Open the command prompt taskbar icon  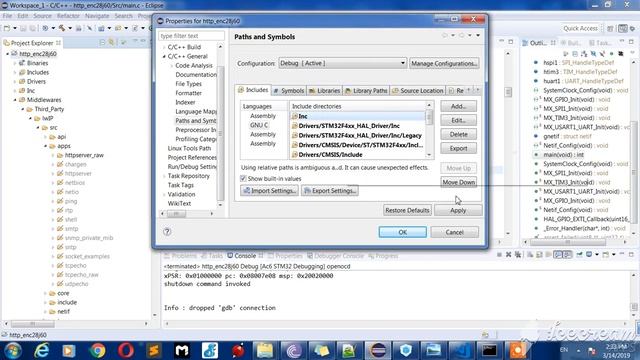coord(489,351)
